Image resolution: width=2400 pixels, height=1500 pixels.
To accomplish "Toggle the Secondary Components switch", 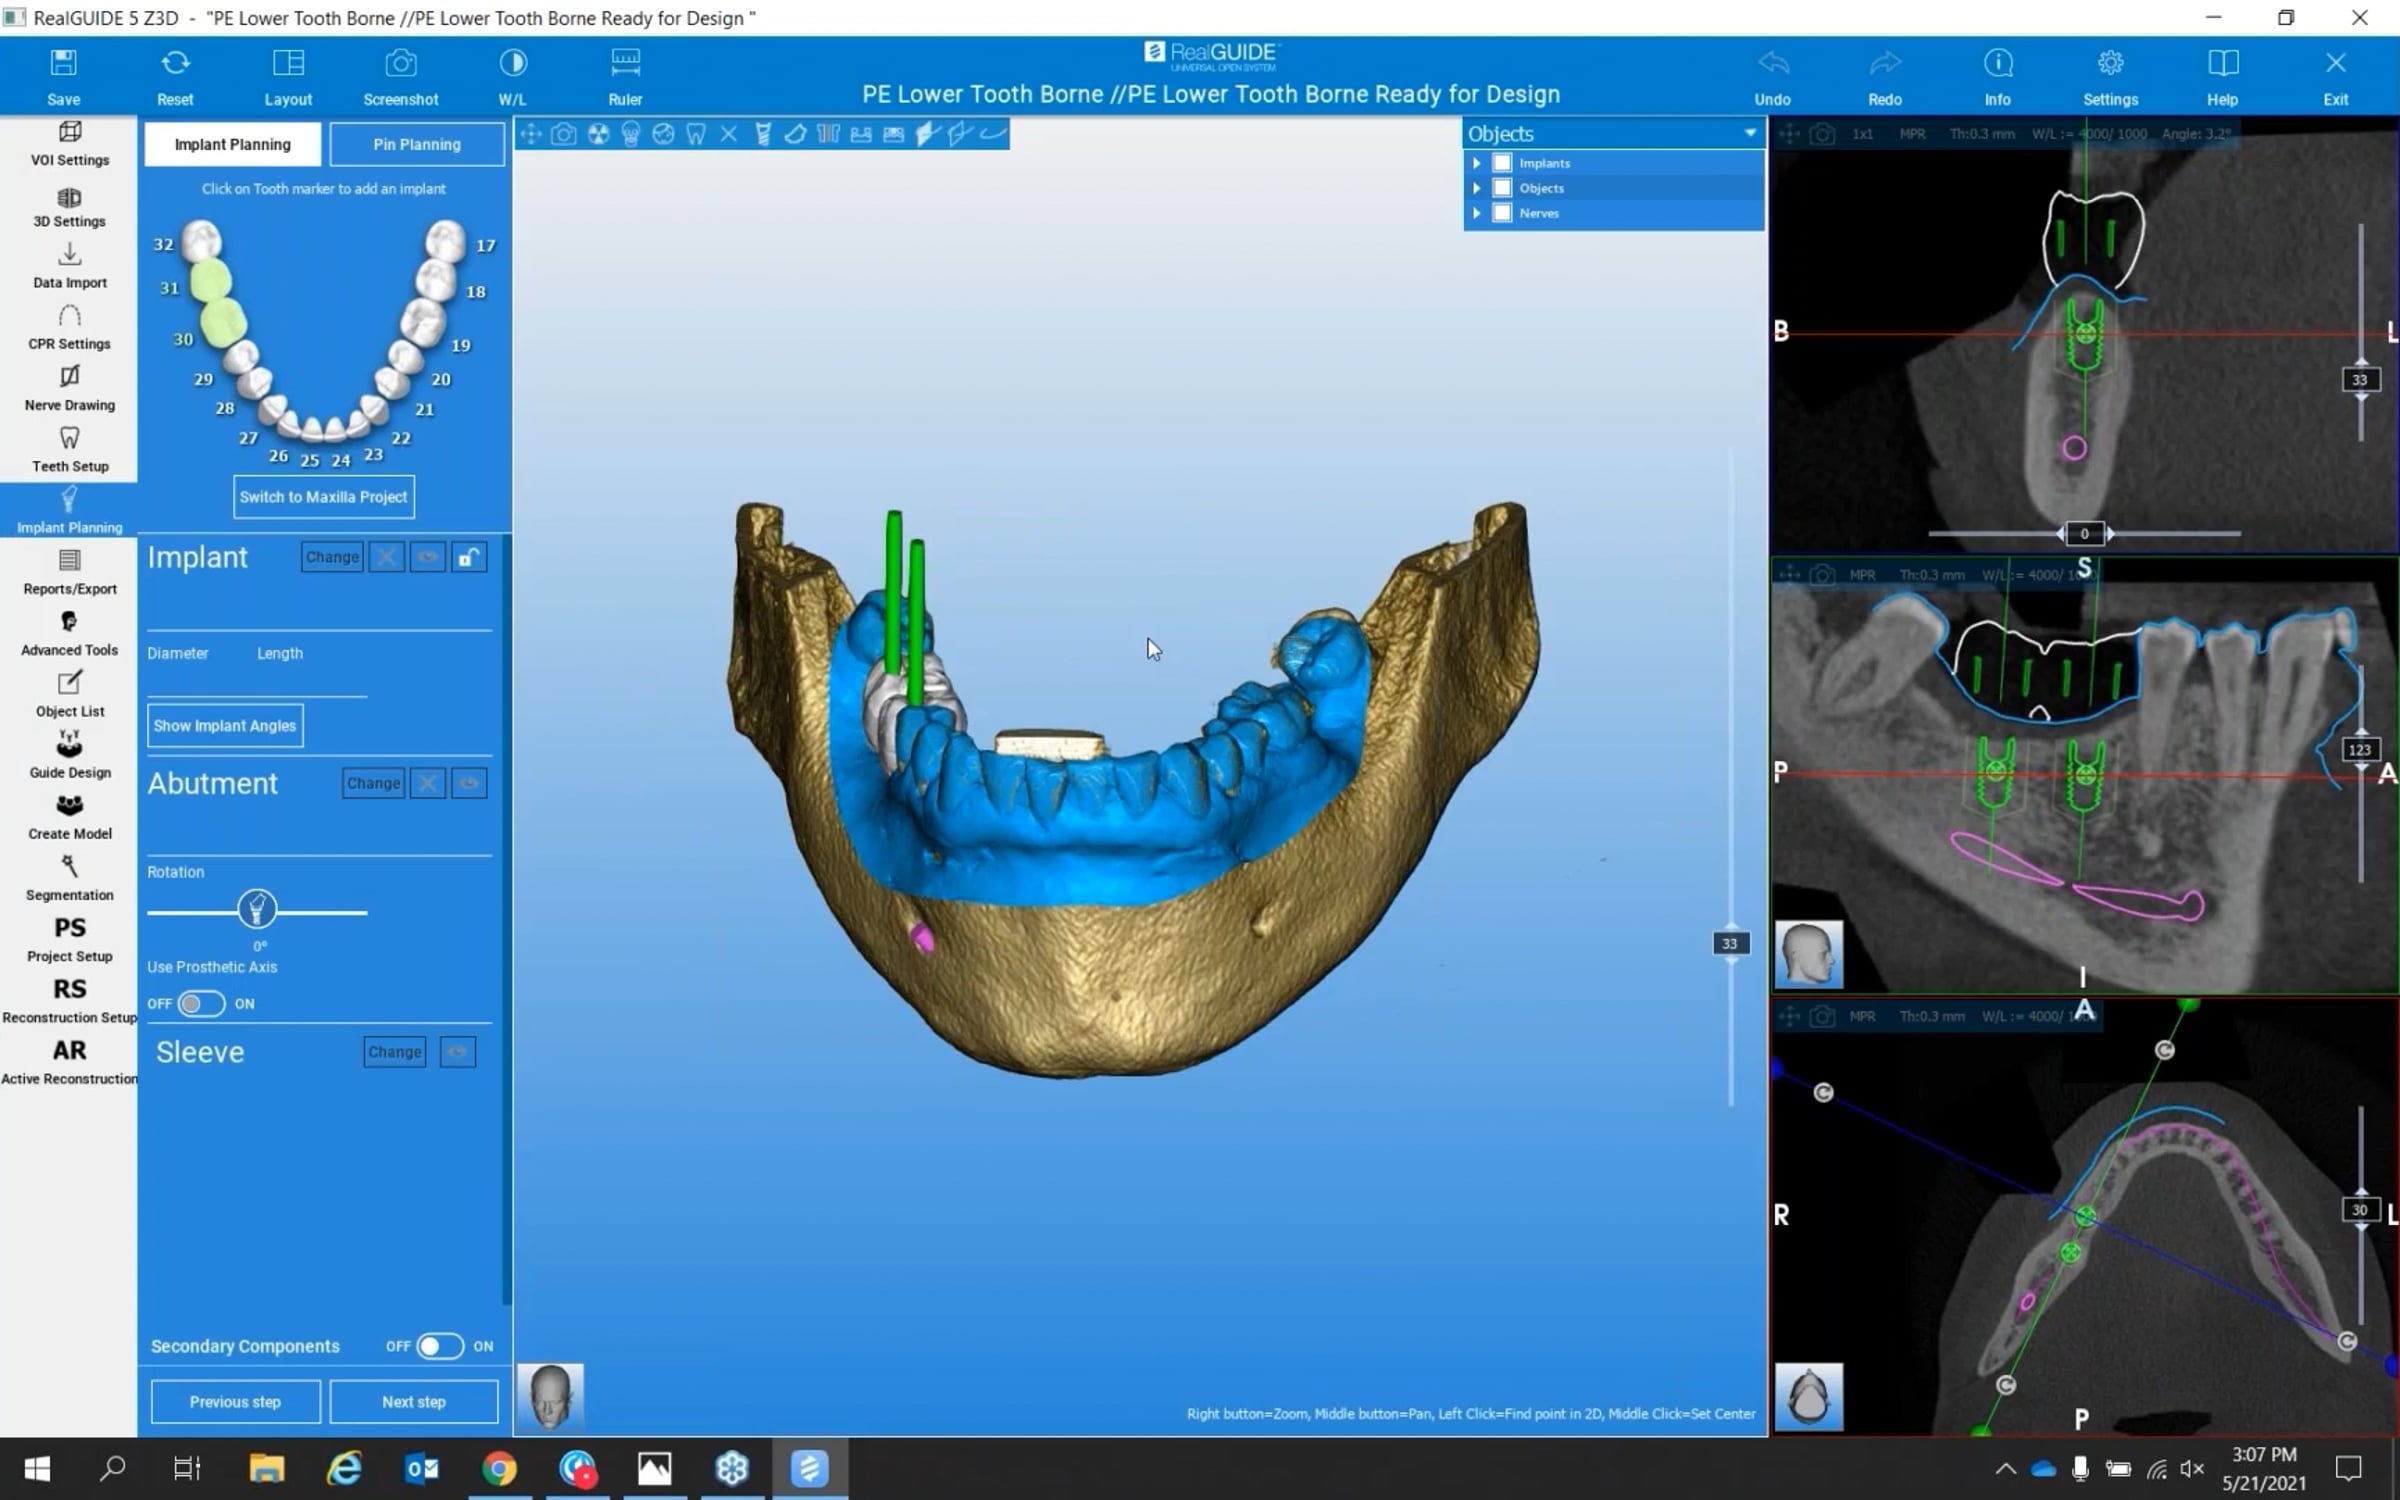I will click(440, 1346).
